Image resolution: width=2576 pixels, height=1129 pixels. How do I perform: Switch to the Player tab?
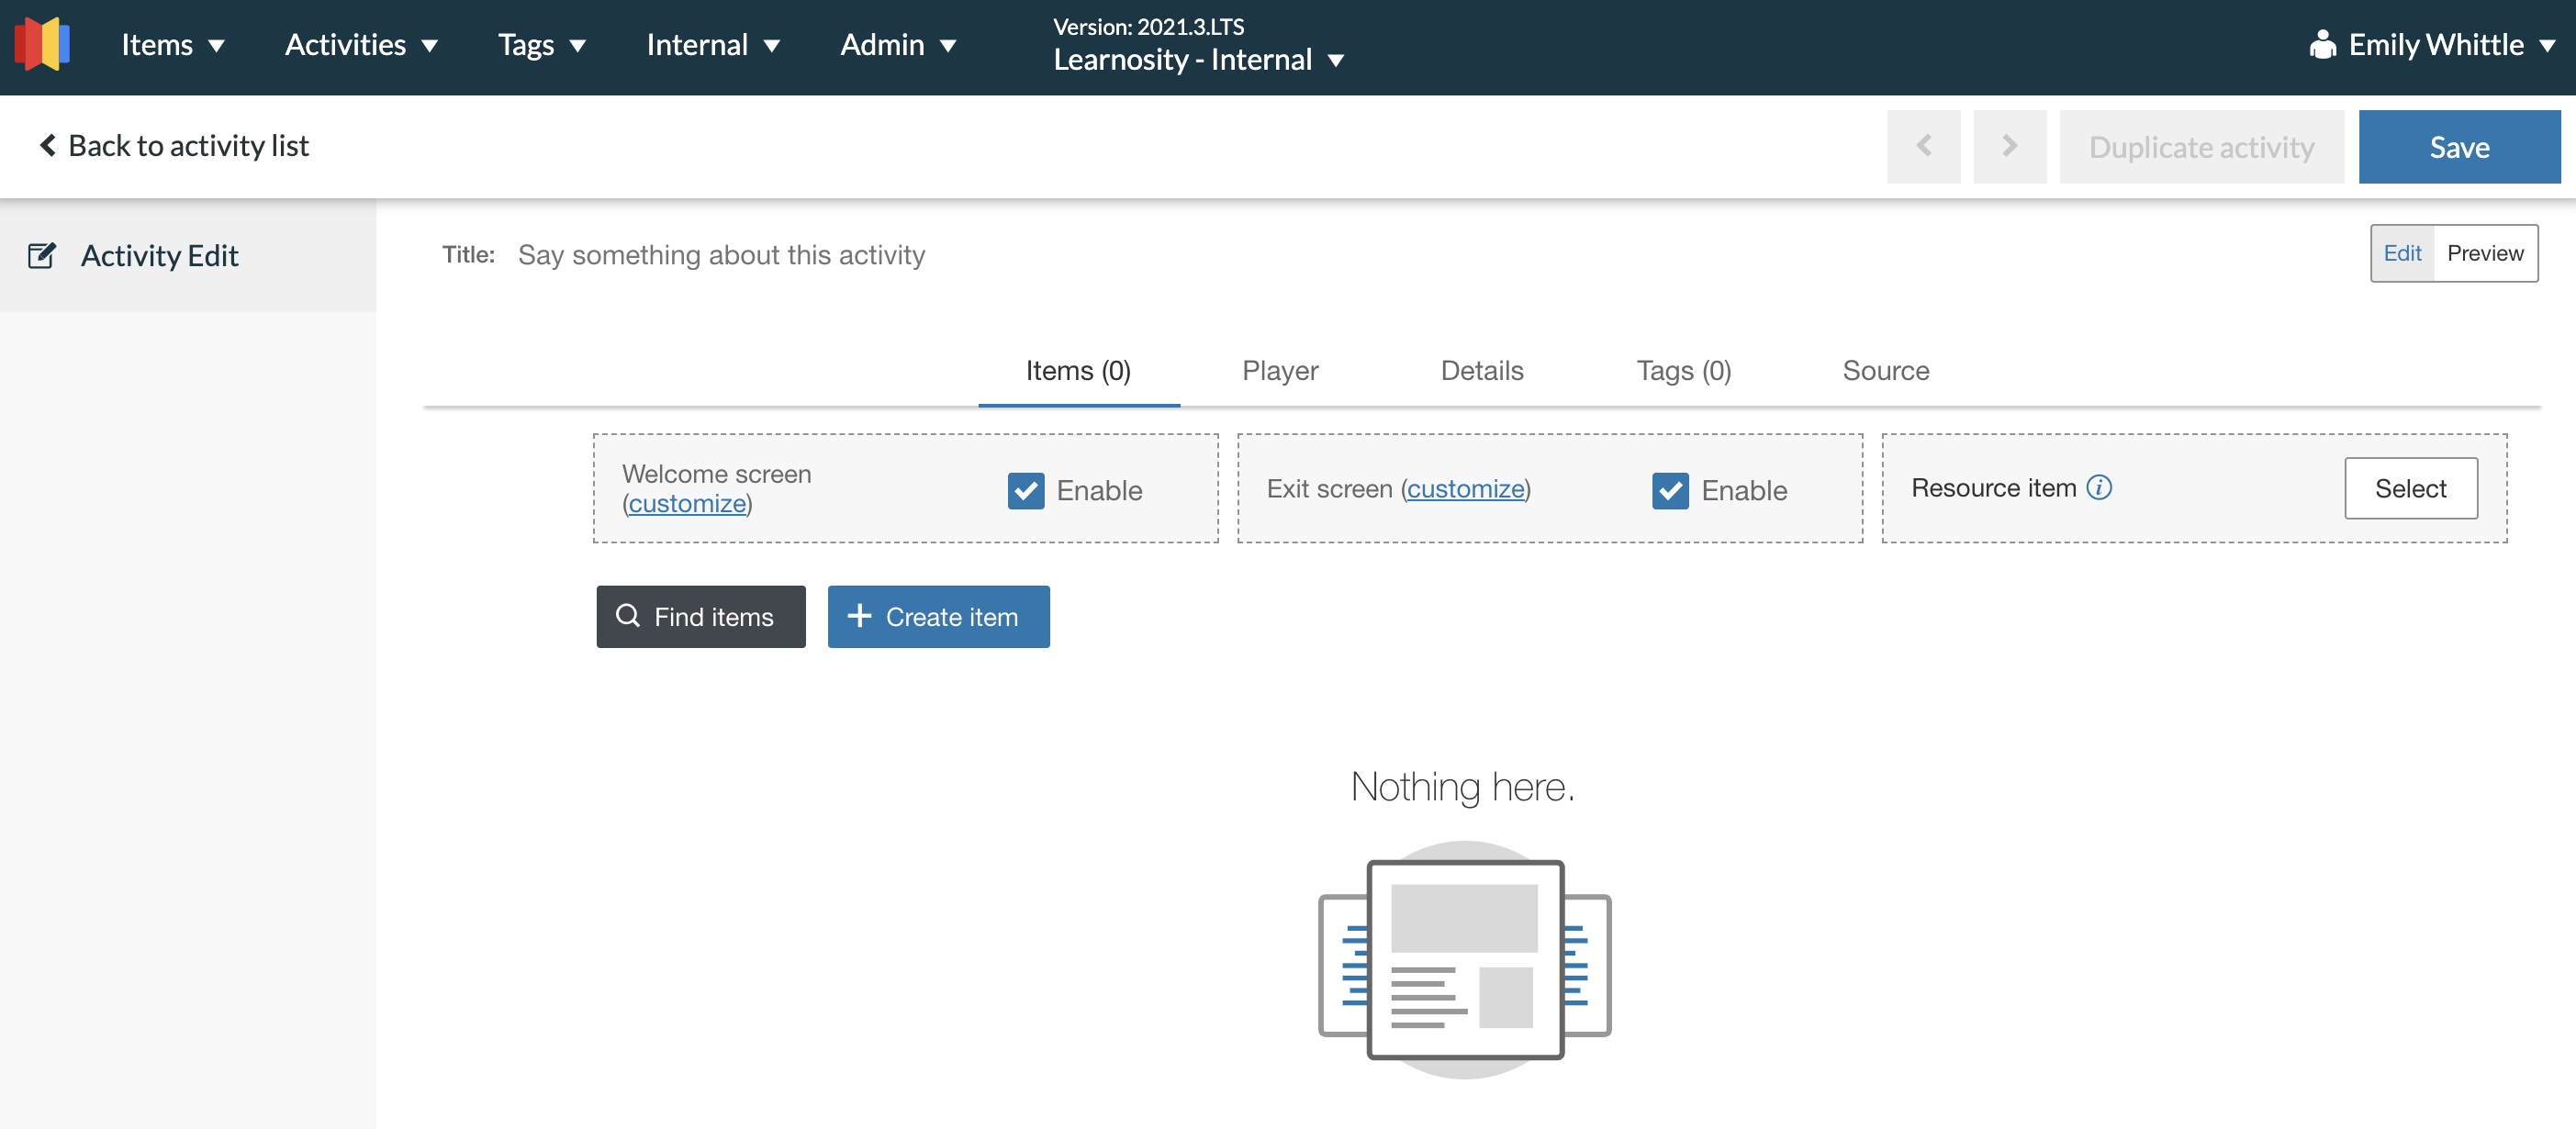(x=1280, y=371)
